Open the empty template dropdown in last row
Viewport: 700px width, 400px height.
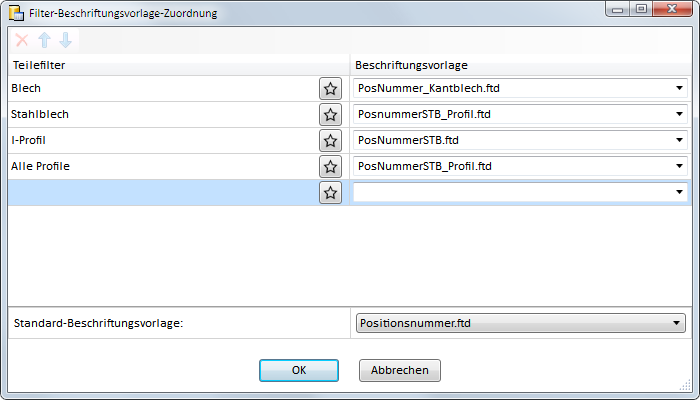click(x=520, y=192)
